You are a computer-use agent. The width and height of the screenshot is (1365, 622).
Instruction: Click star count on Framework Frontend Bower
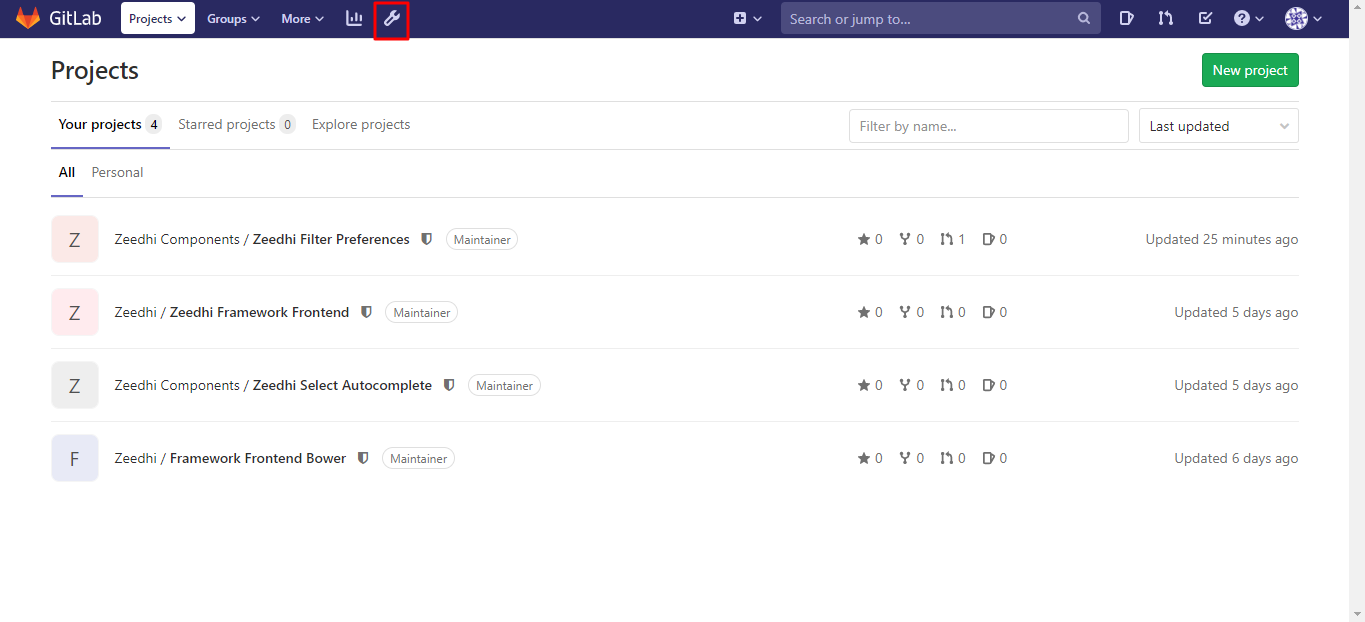870,458
